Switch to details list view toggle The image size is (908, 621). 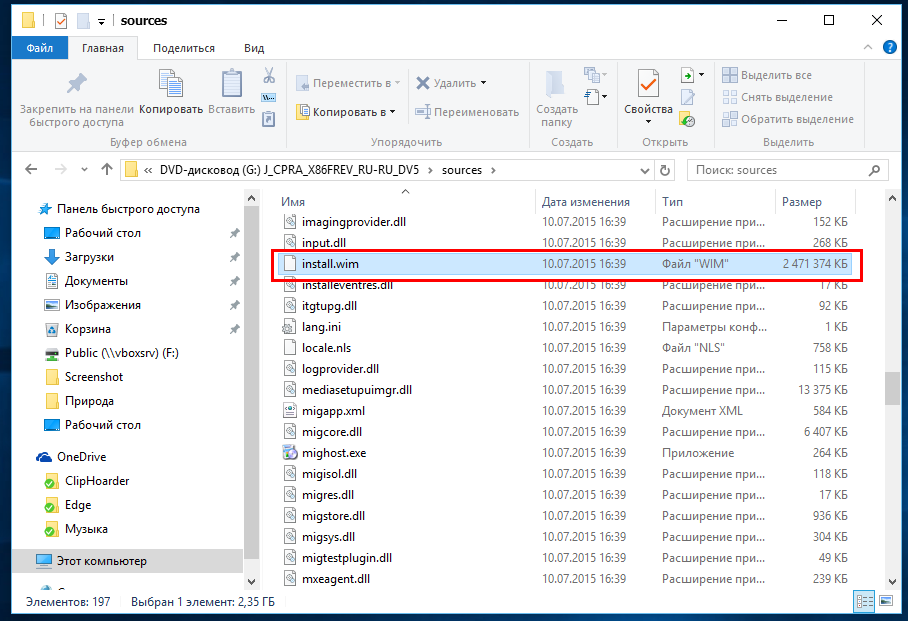click(864, 601)
